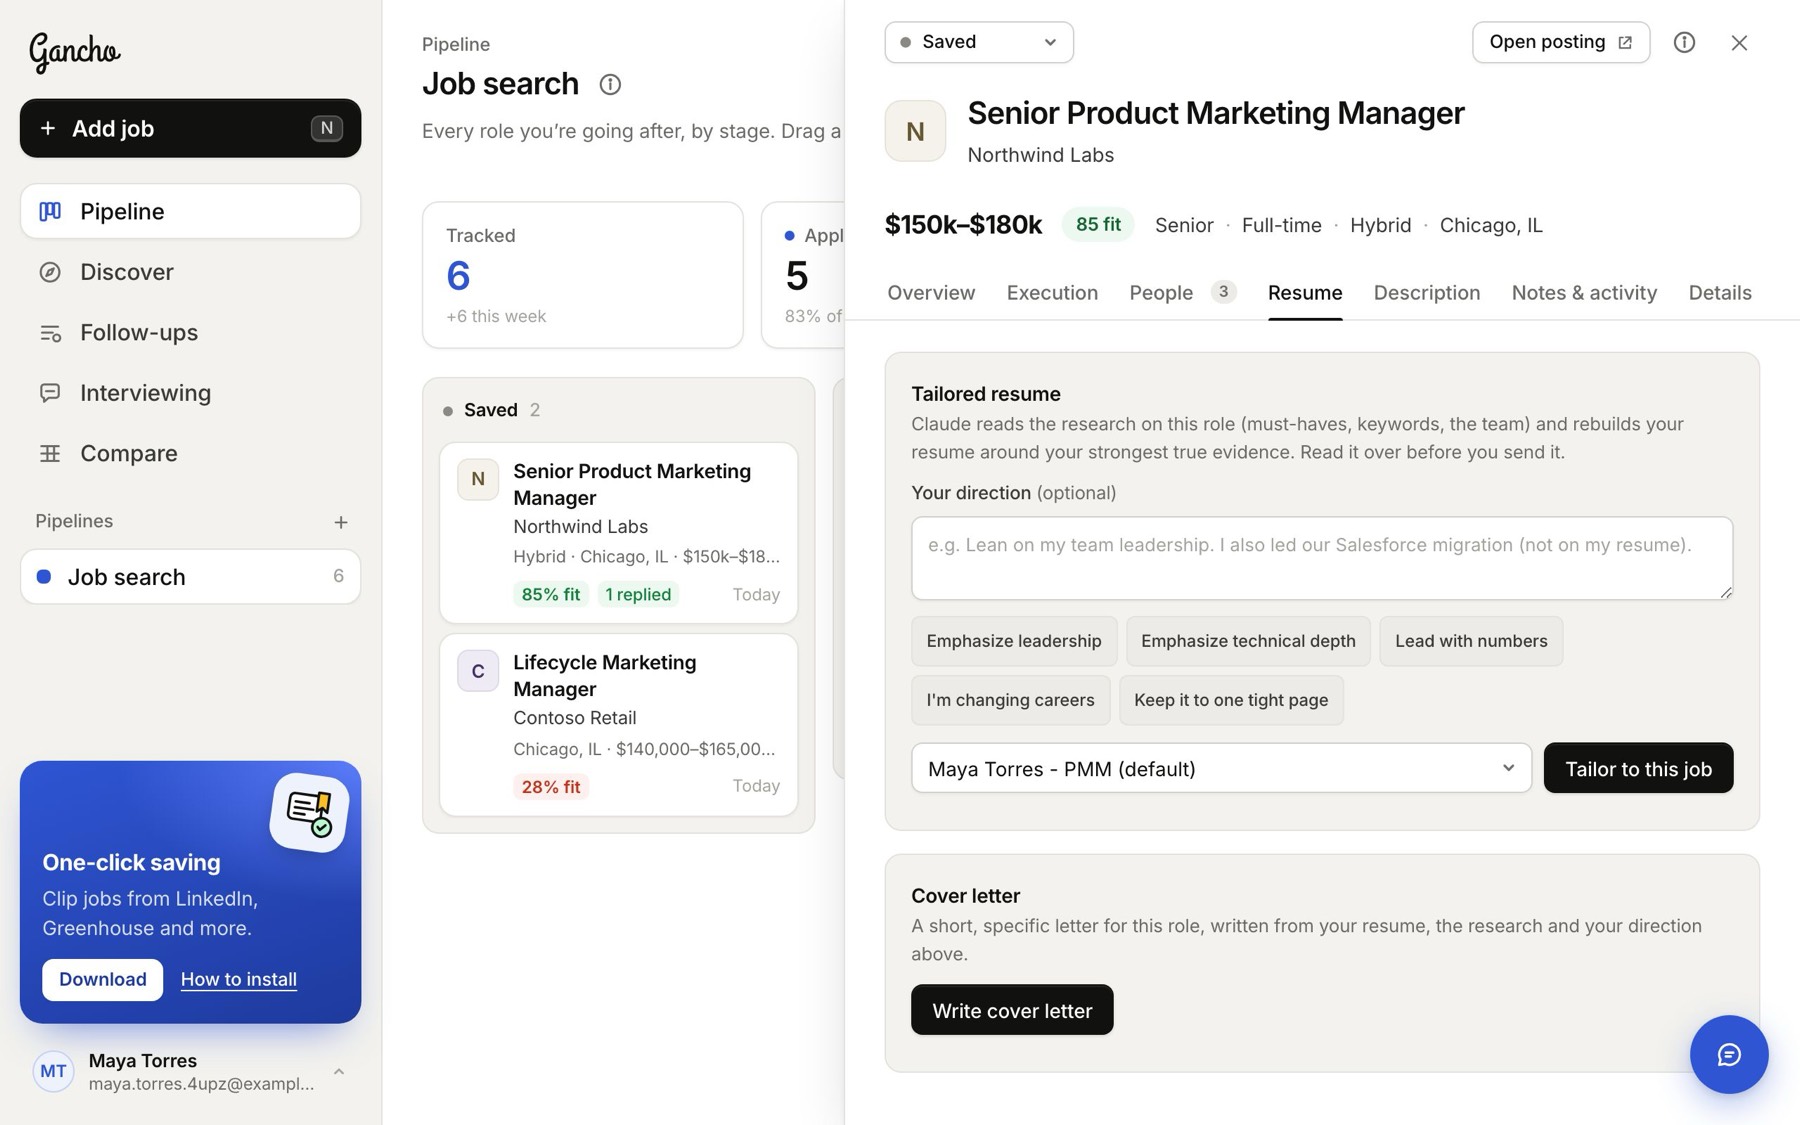Click Contoso Retail C logo on card

pyautogui.click(x=478, y=671)
